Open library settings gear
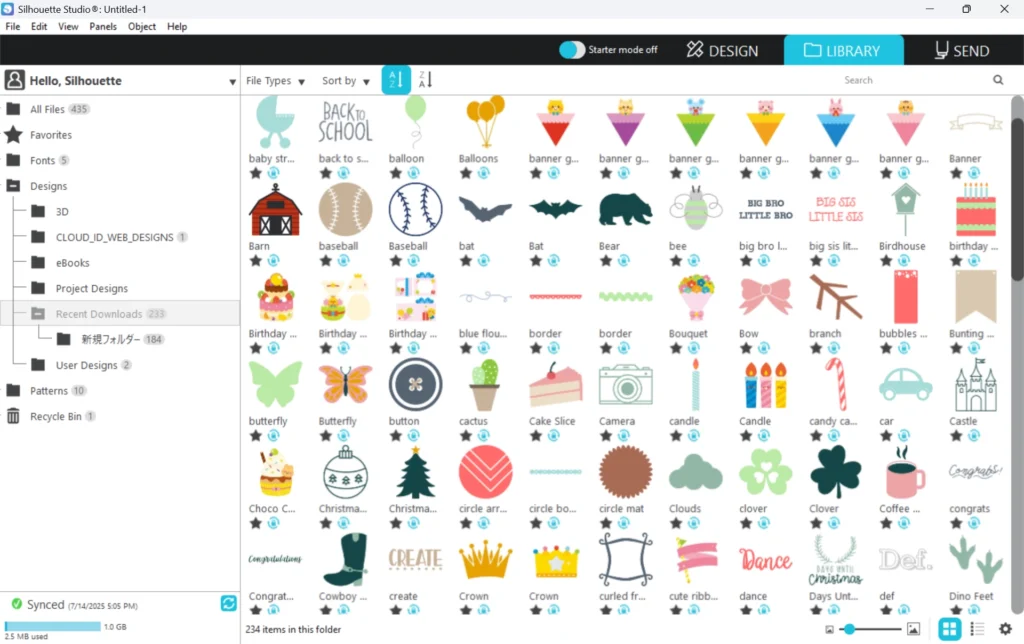Screen dimensions: 1024x644 coord(1006,629)
